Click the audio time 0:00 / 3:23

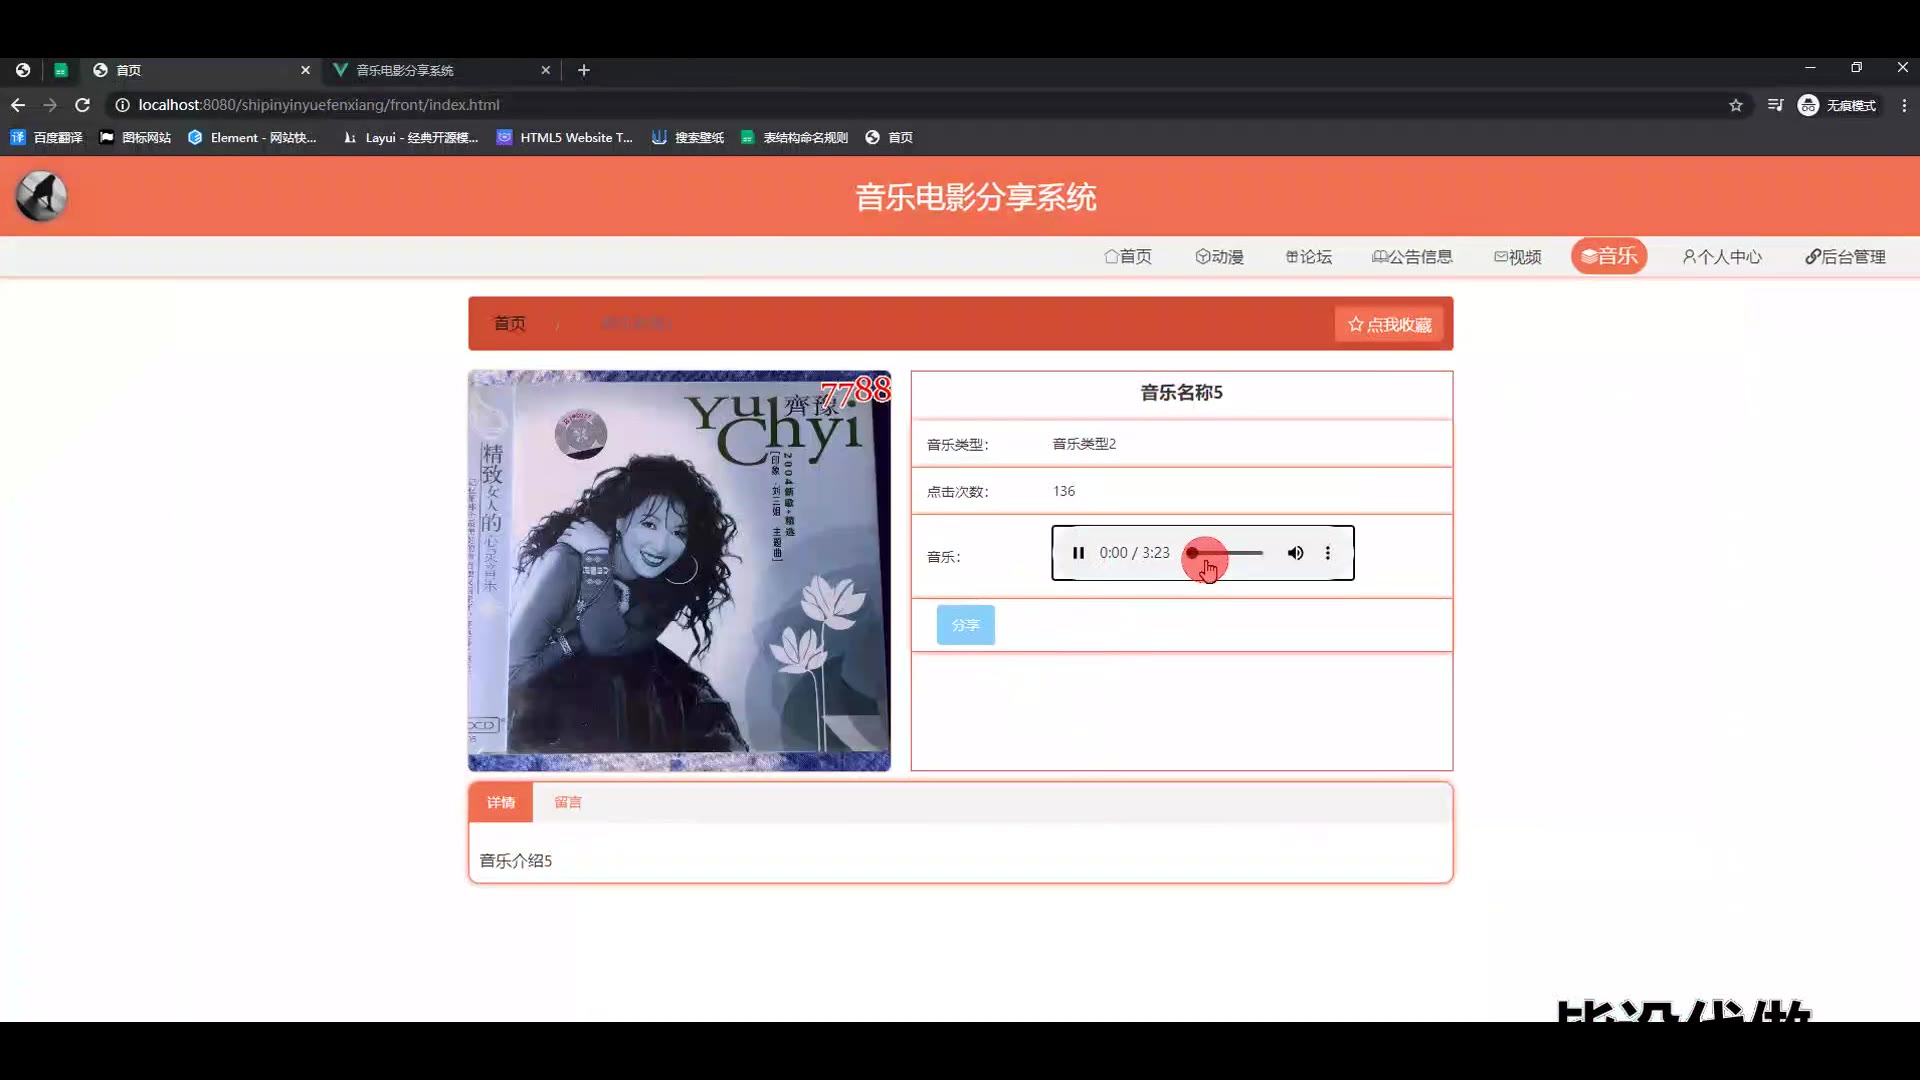tap(1134, 553)
